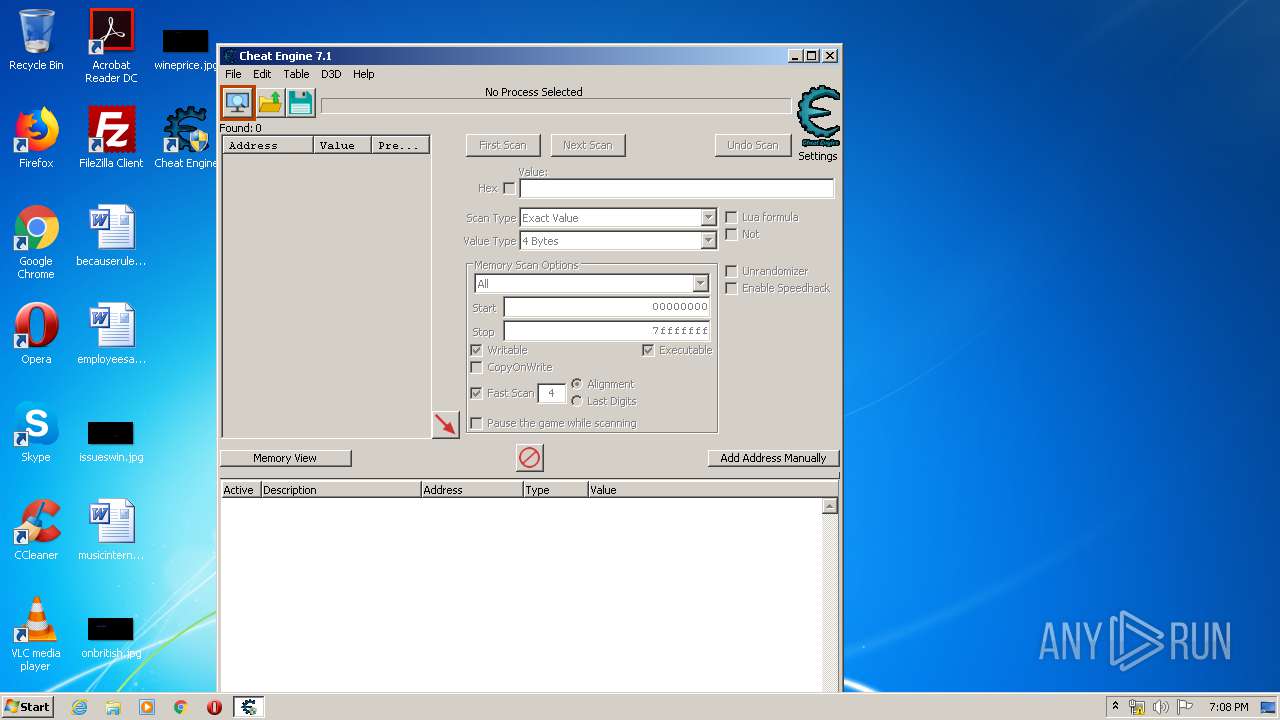Launch Skype desktop shortcut

(36, 432)
